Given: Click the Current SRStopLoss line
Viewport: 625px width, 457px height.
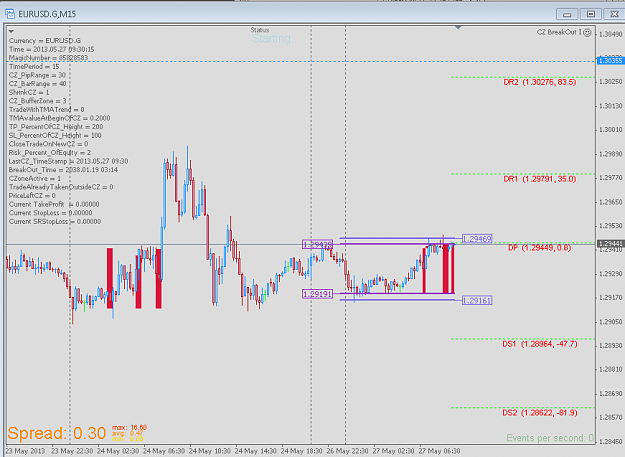Looking at the screenshot, I should [x=55, y=222].
